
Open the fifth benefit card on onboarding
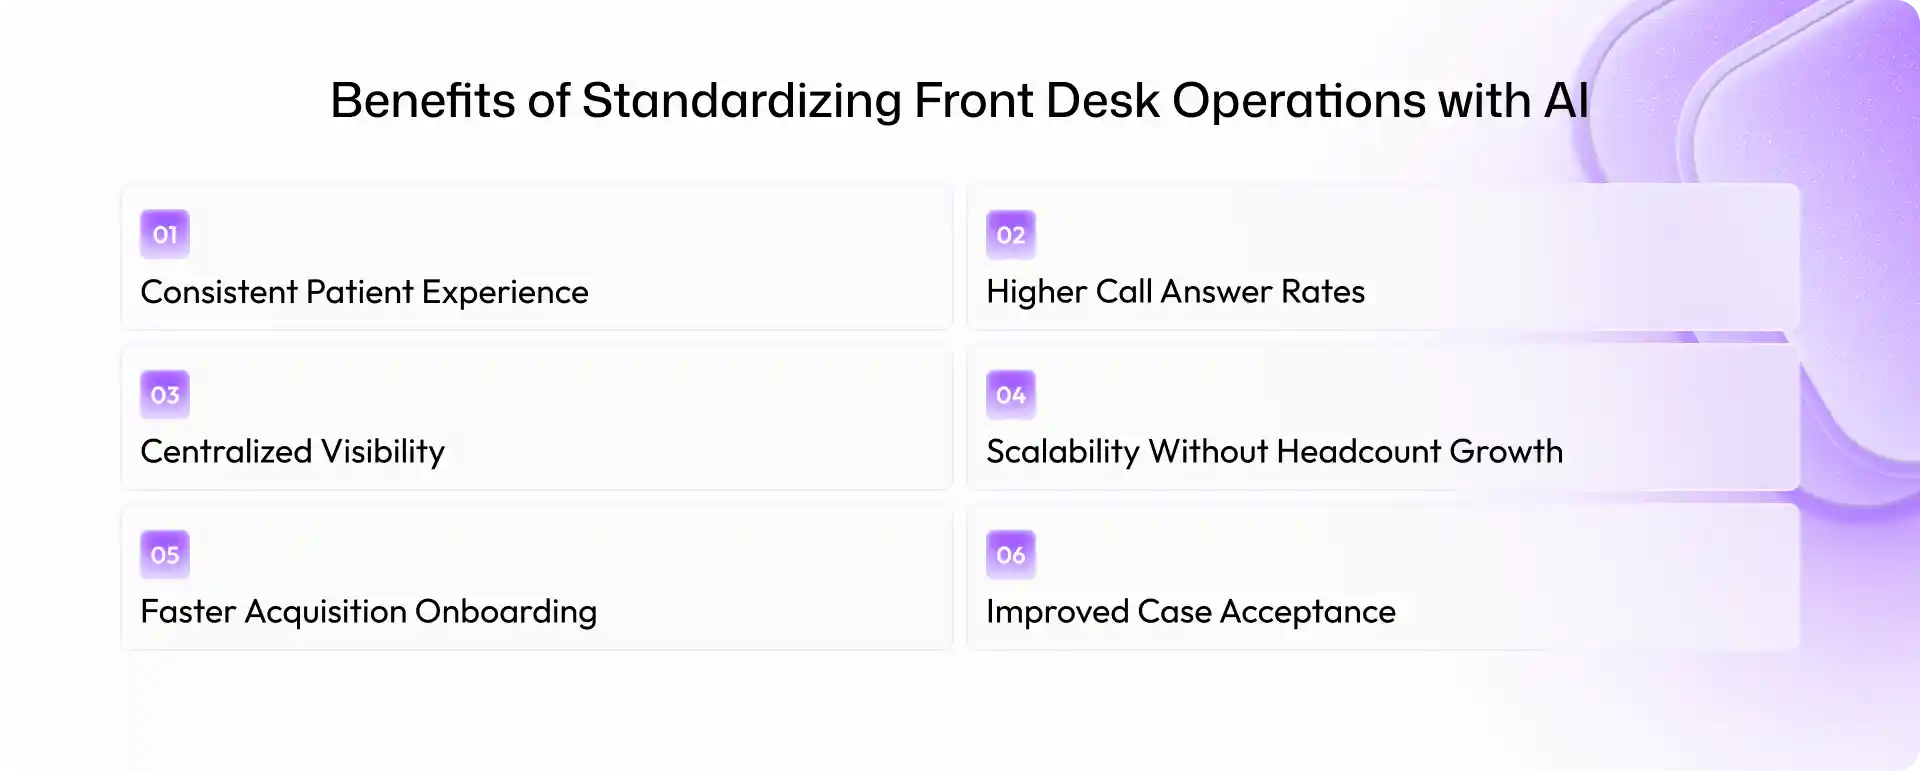click(x=537, y=577)
